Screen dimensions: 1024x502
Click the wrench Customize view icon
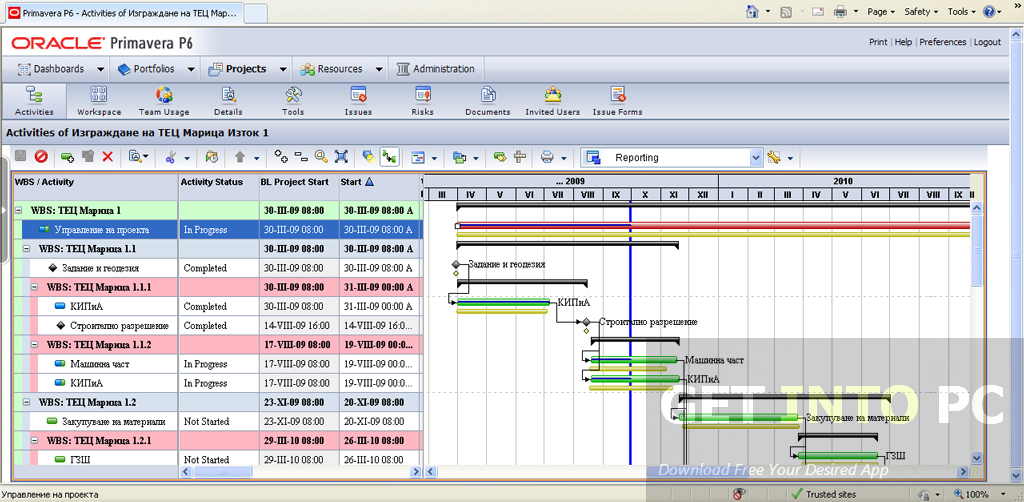tap(775, 157)
